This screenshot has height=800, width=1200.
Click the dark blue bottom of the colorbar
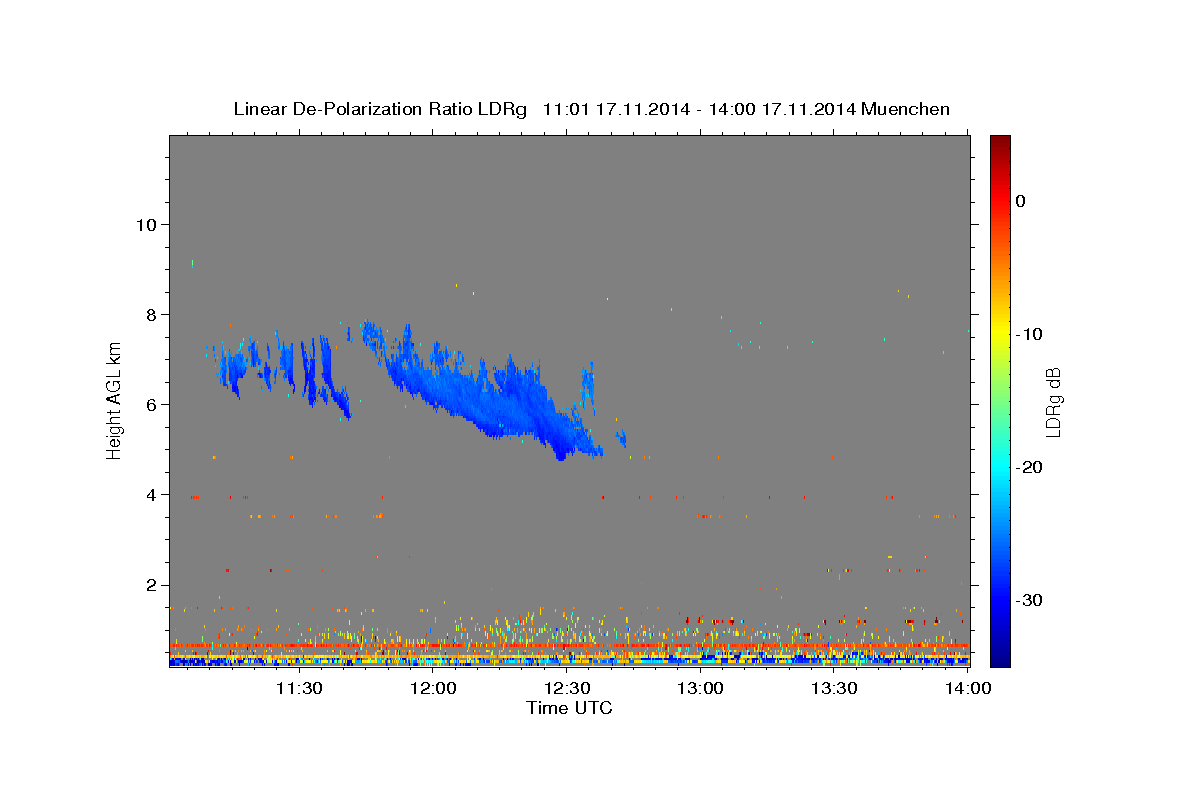1000,655
